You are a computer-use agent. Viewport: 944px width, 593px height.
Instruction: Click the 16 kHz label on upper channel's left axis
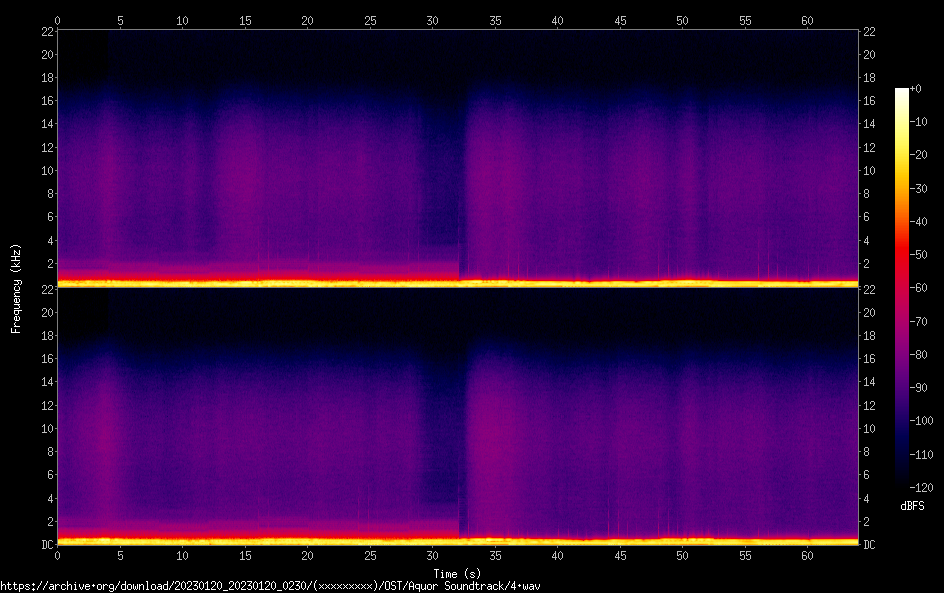click(x=46, y=101)
